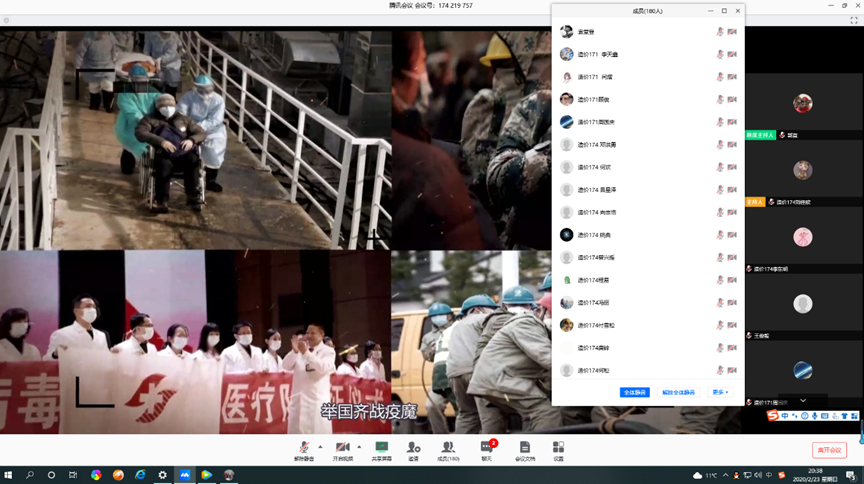The height and width of the screenshot is (484, 864).
Task: Open audio options arrow beside the mute button
Action: click(320, 447)
